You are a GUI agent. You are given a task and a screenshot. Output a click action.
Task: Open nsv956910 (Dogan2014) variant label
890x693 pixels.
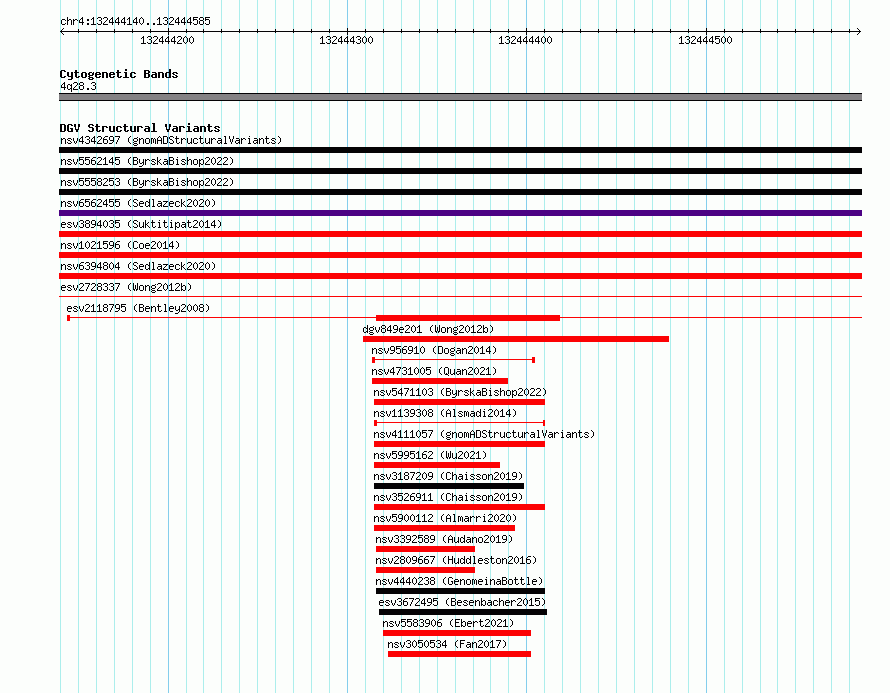coord(434,350)
